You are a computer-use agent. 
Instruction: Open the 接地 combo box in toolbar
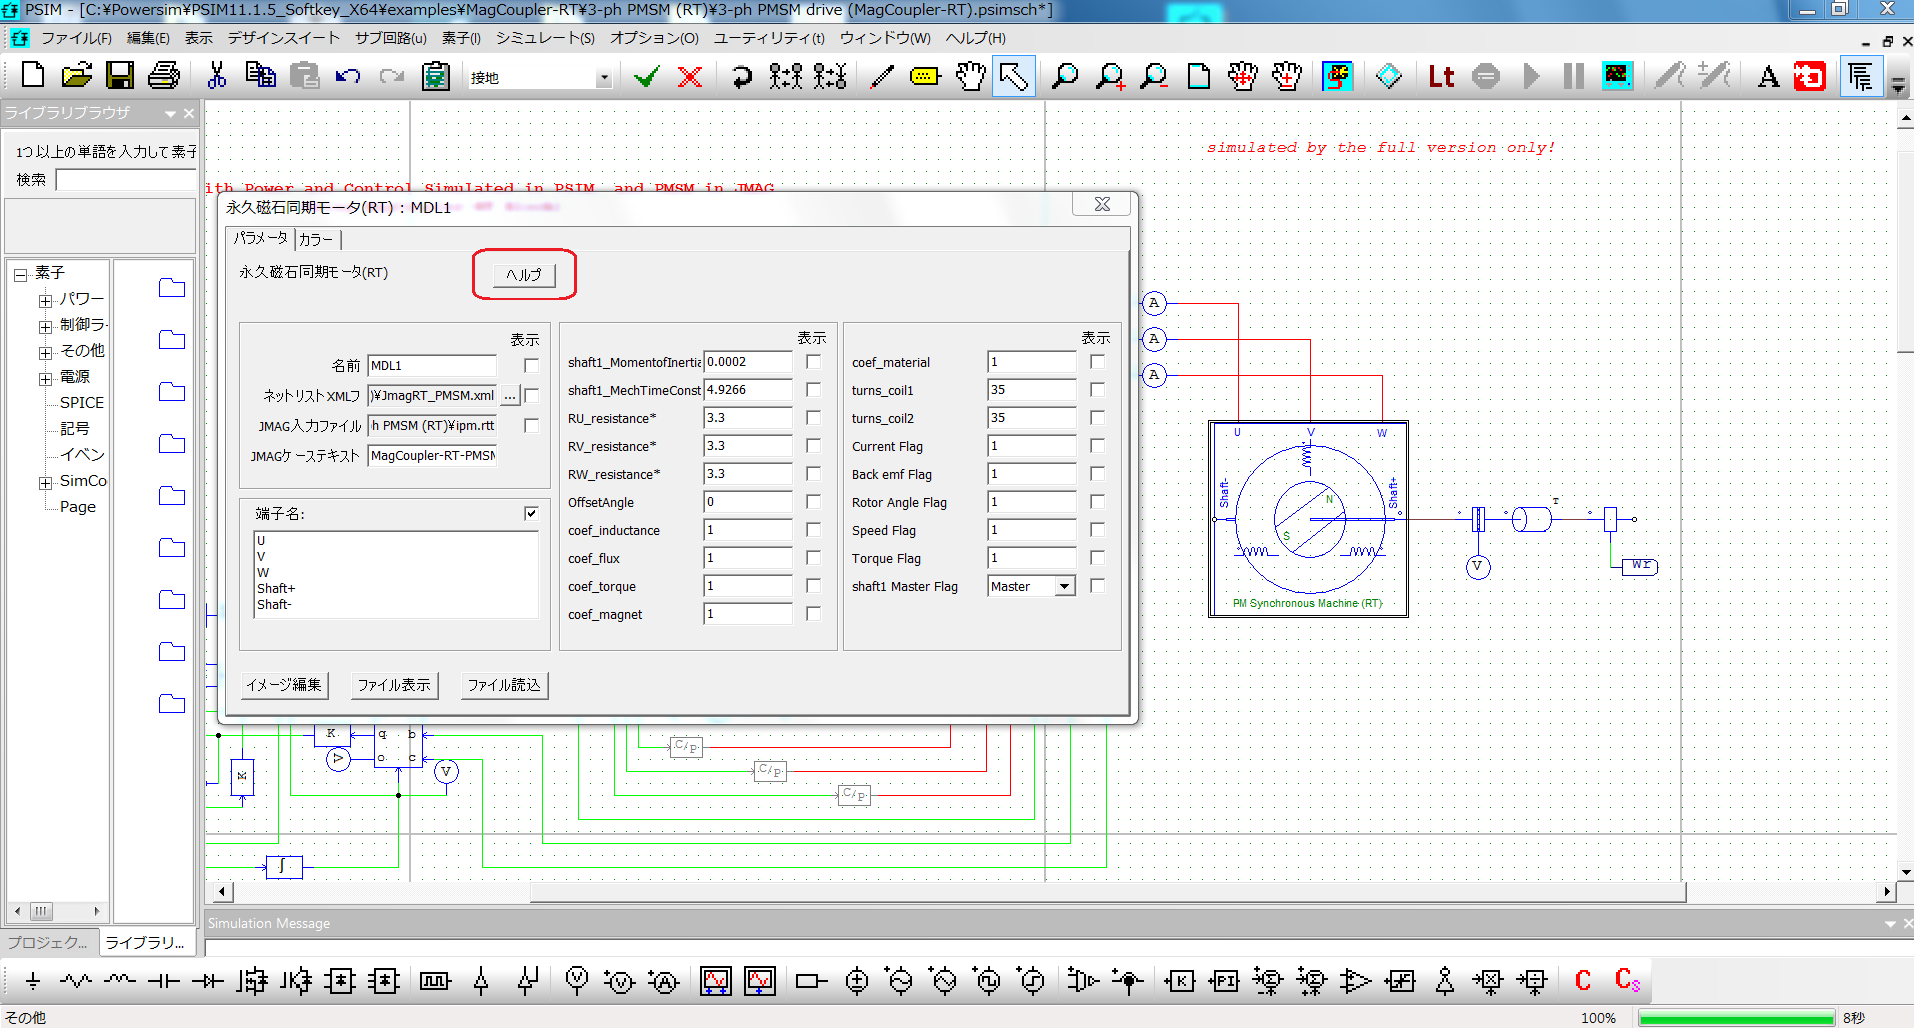[603, 78]
